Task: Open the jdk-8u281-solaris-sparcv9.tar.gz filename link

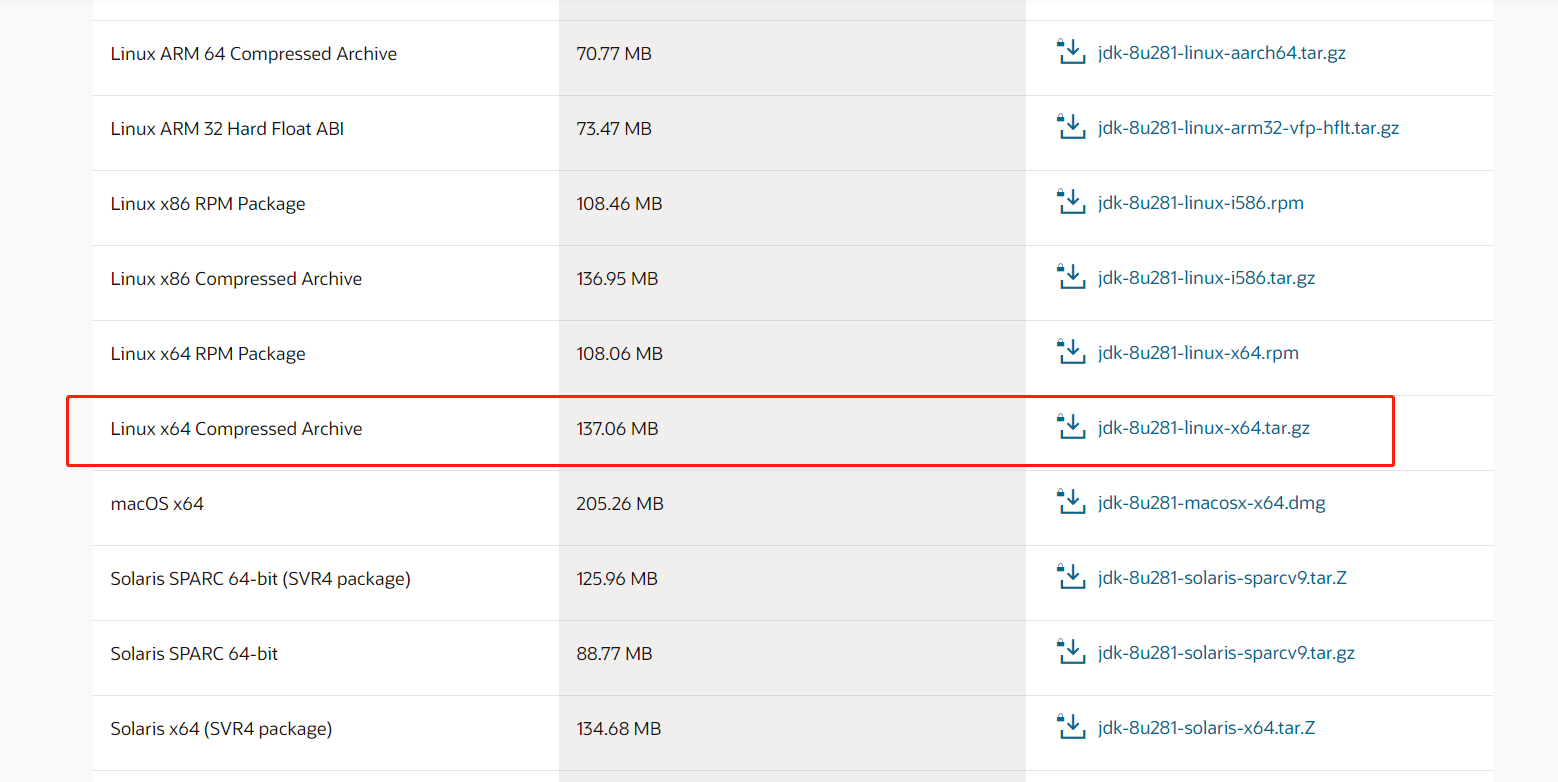Action: (x=1226, y=653)
